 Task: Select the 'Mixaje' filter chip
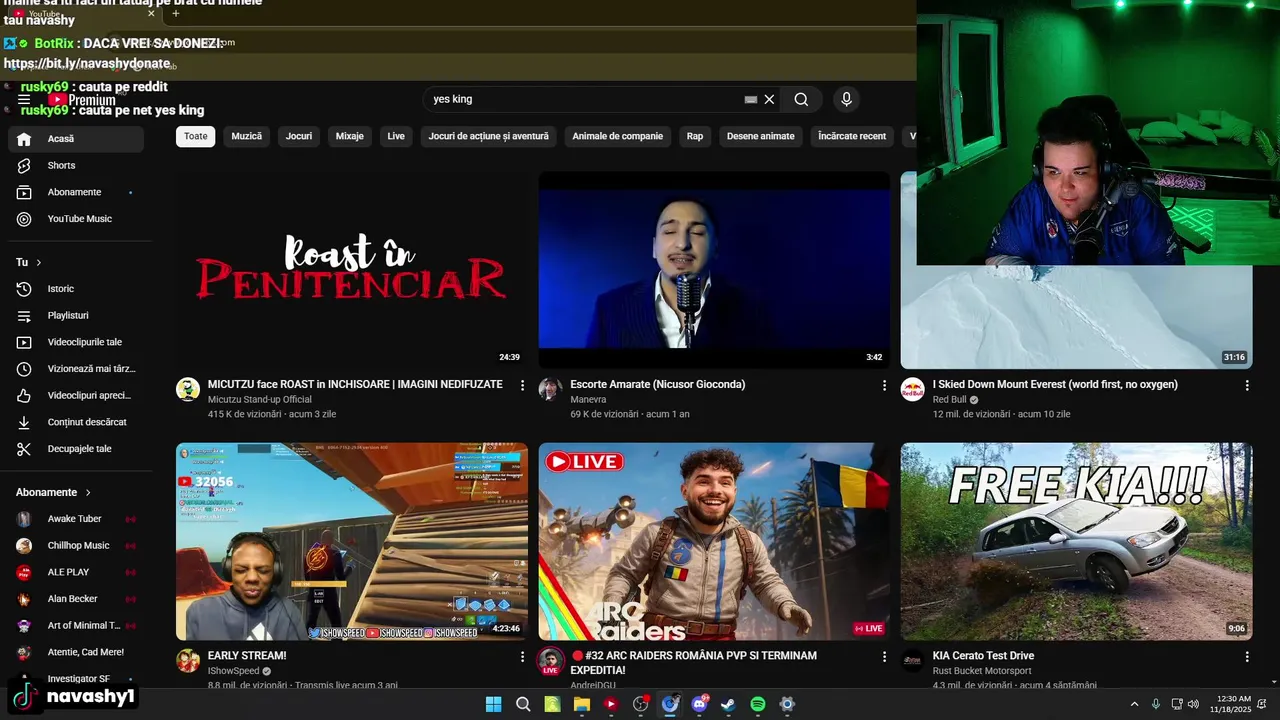pyautogui.click(x=350, y=136)
